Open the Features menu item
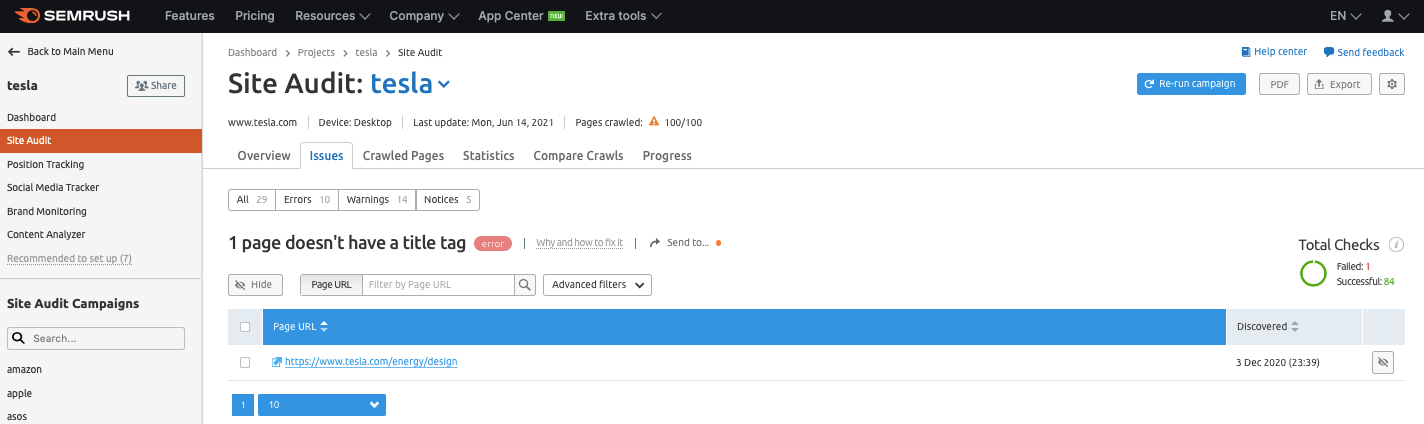Image resolution: width=1424 pixels, height=424 pixels. (190, 16)
